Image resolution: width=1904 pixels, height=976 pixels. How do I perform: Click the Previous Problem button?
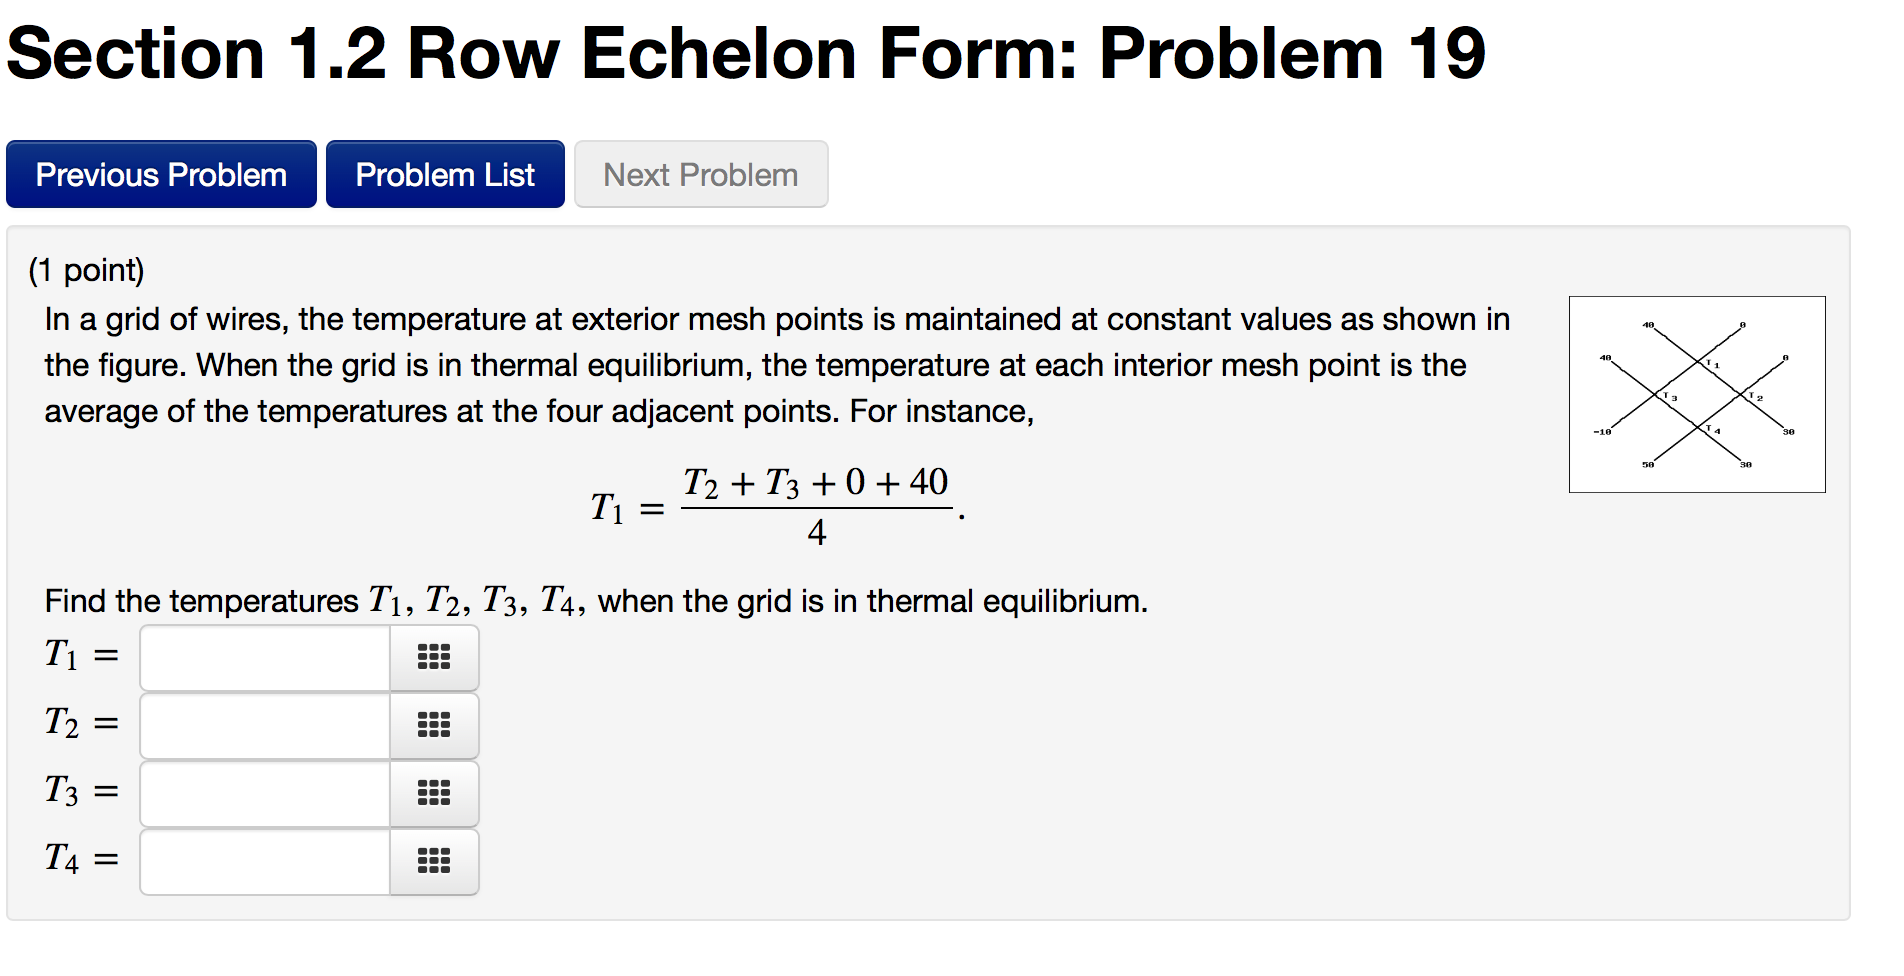coord(160,174)
